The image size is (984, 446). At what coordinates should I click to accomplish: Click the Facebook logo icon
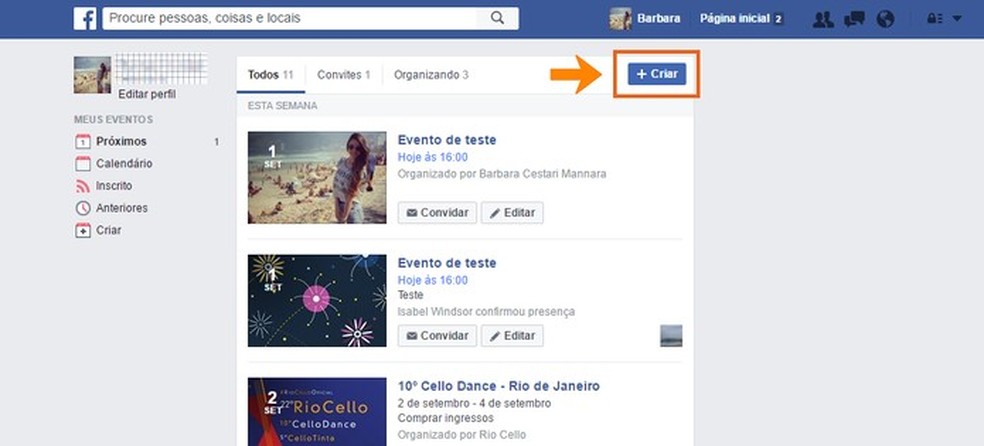coord(85,18)
